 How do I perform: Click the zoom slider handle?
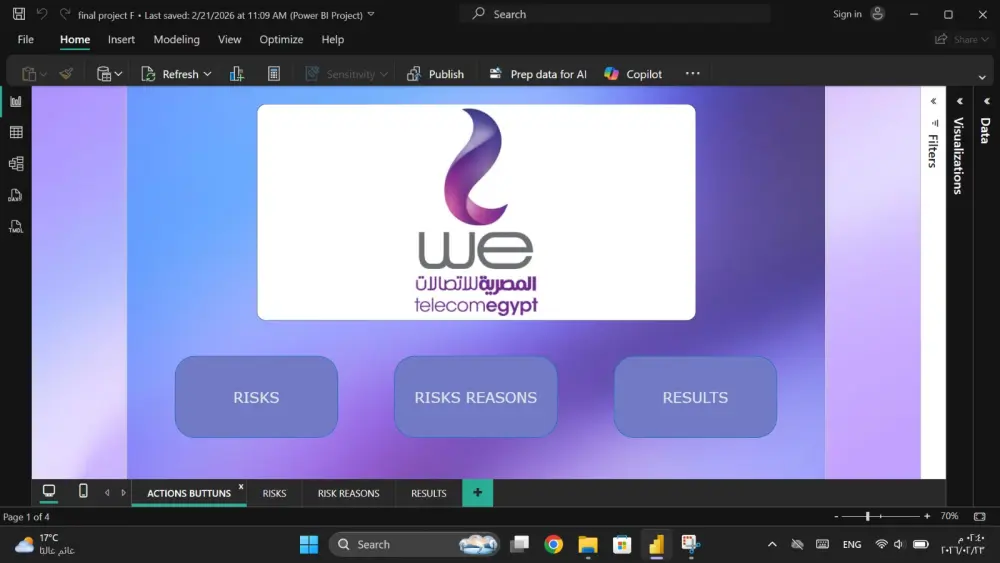pyautogui.click(x=867, y=516)
